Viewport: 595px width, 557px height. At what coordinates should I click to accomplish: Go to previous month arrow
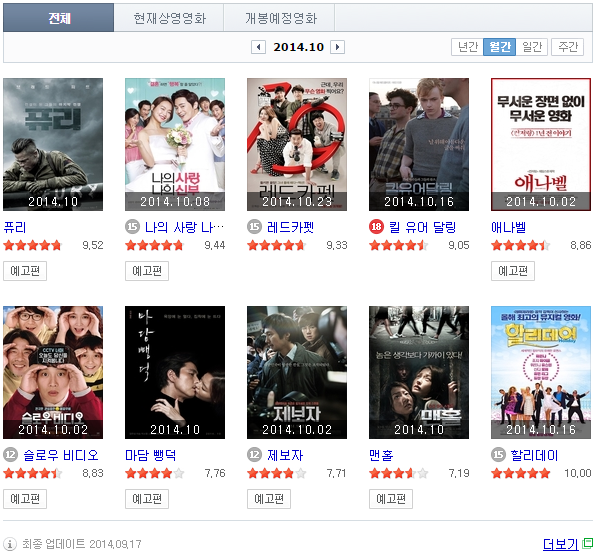click(258, 47)
